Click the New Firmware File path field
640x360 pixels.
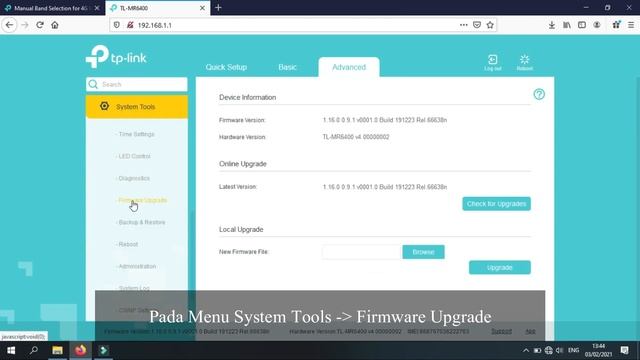point(362,252)
